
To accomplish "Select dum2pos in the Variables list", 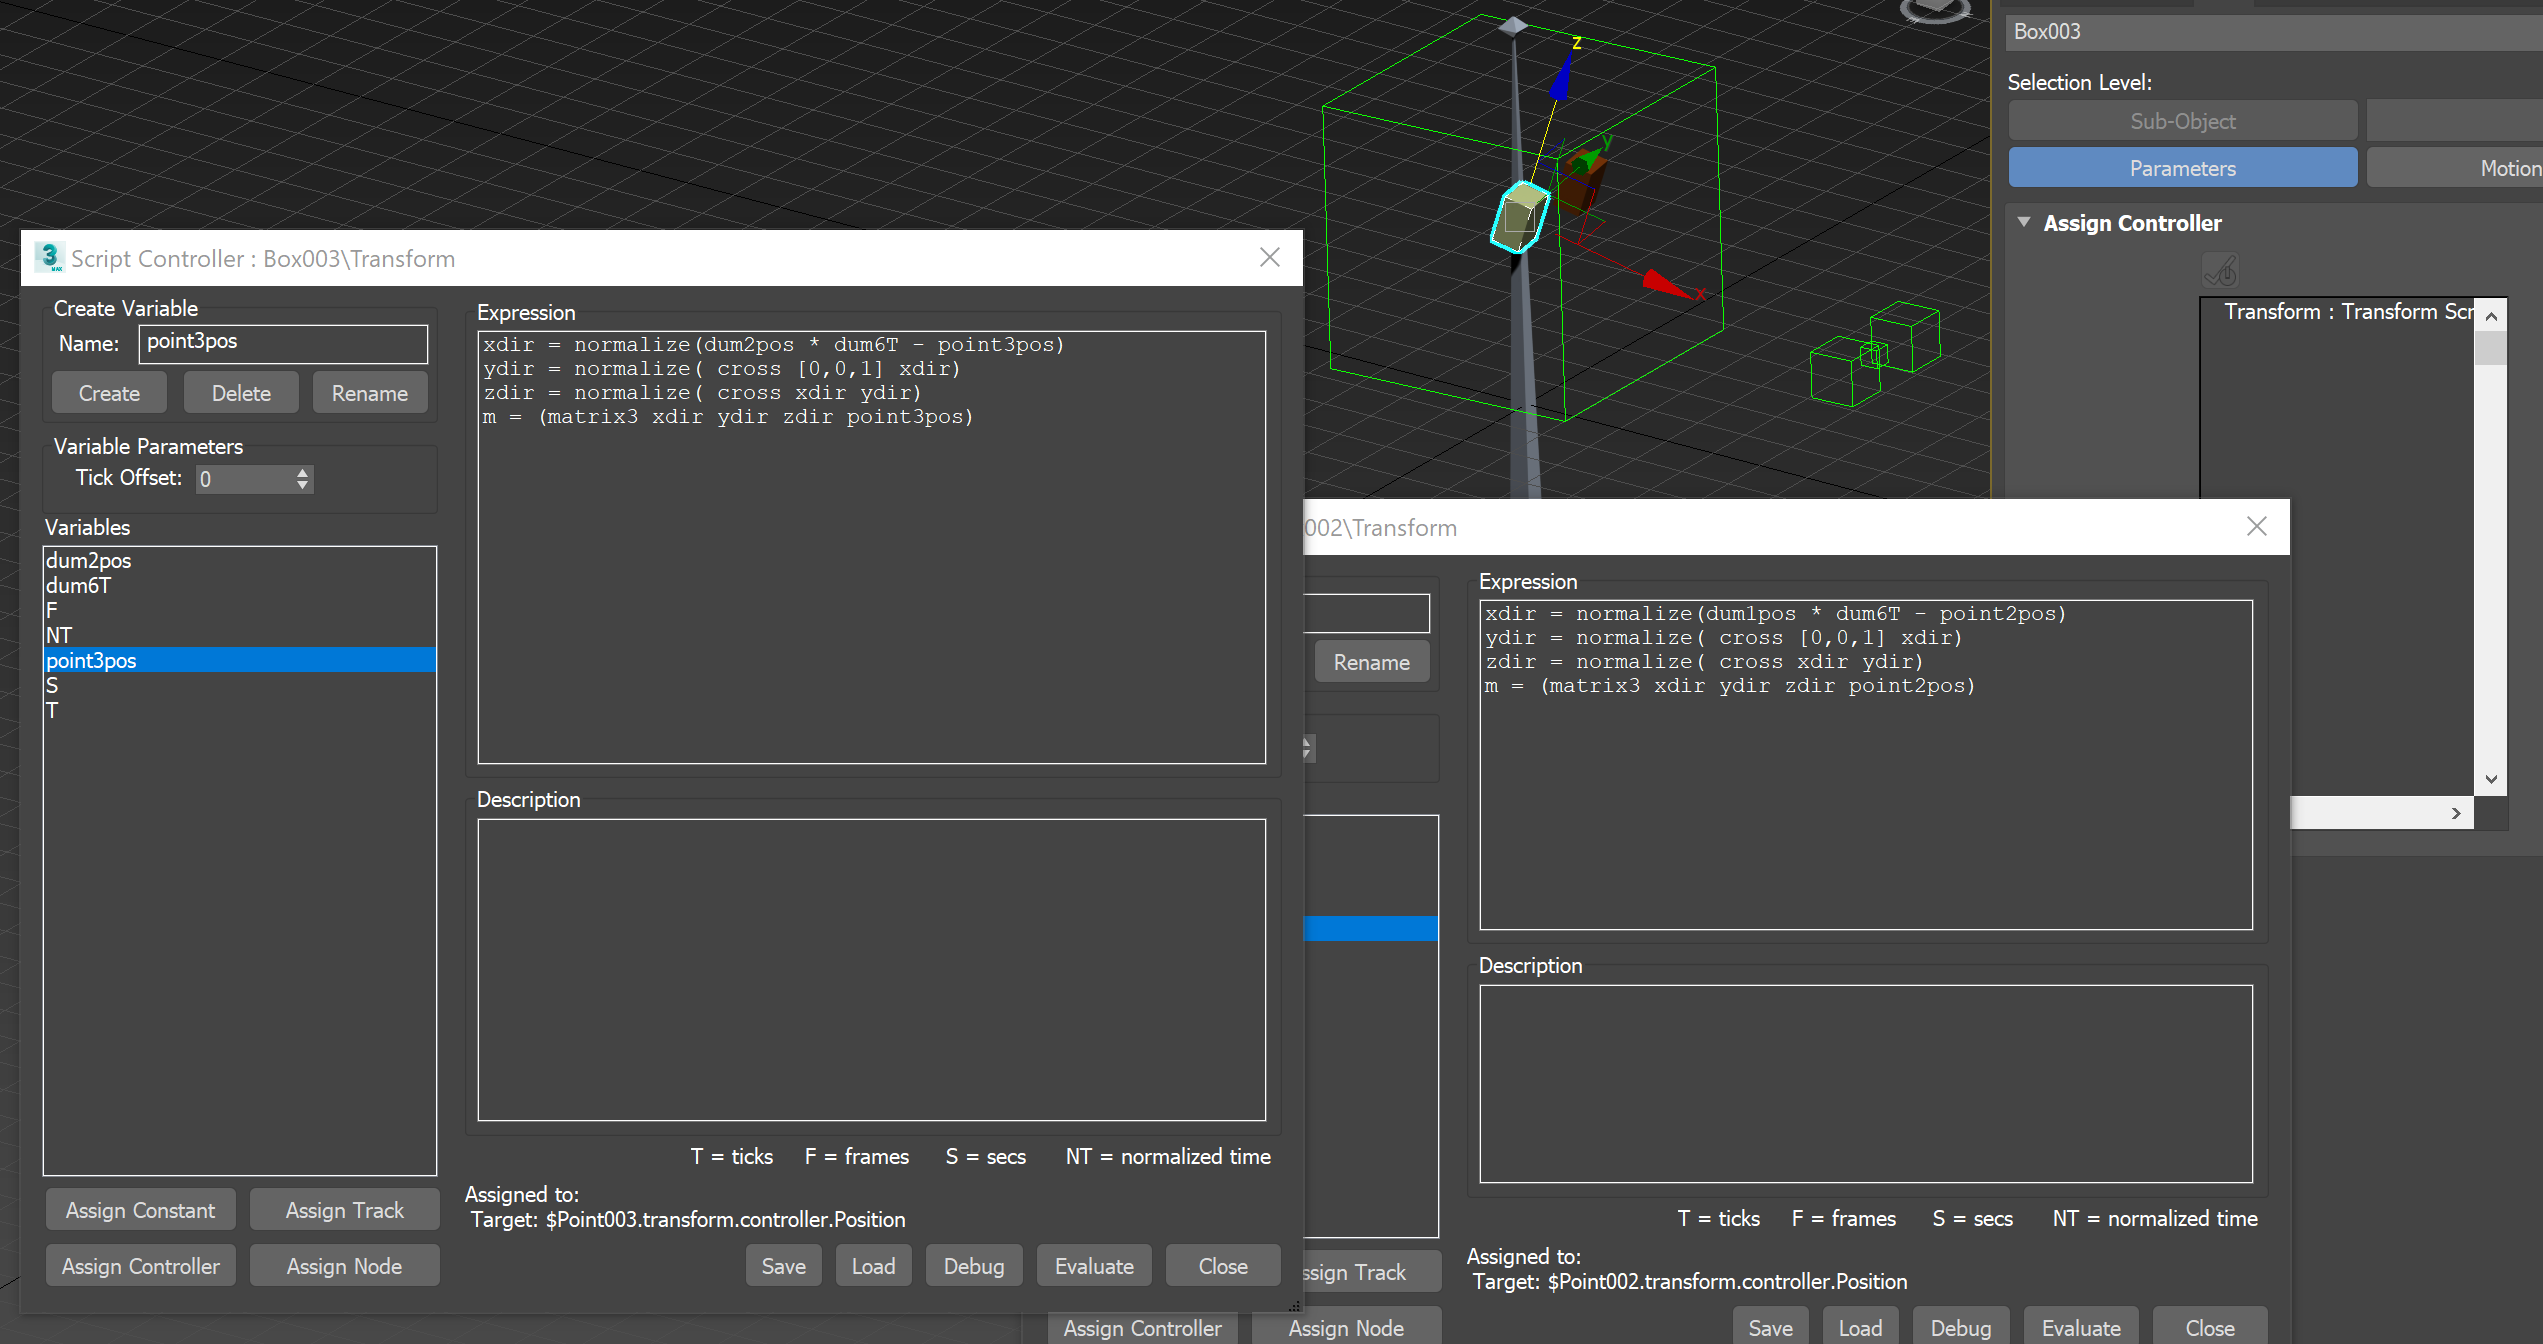I will 88,560.
